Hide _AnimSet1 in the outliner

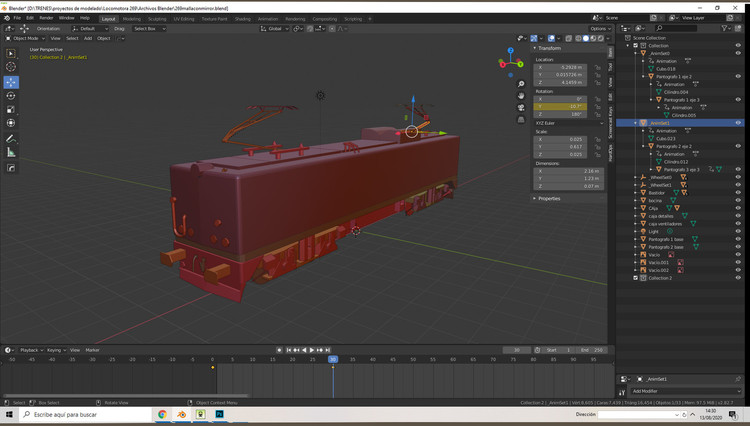(738, 123)
